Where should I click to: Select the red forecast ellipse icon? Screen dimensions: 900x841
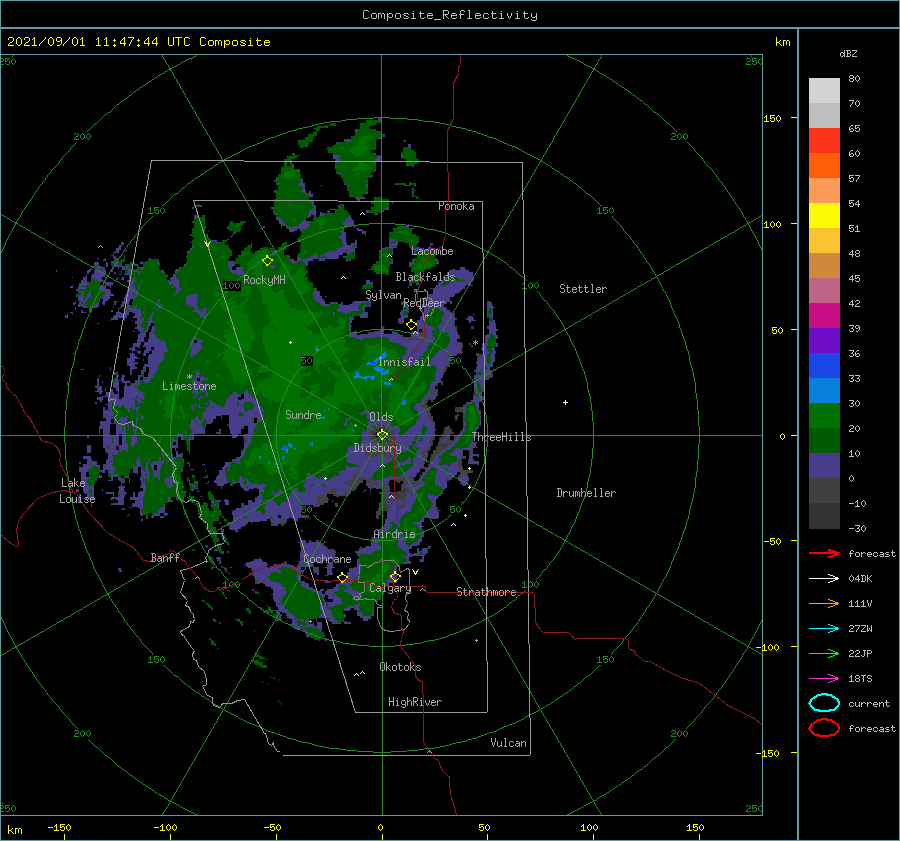point(824,728)
